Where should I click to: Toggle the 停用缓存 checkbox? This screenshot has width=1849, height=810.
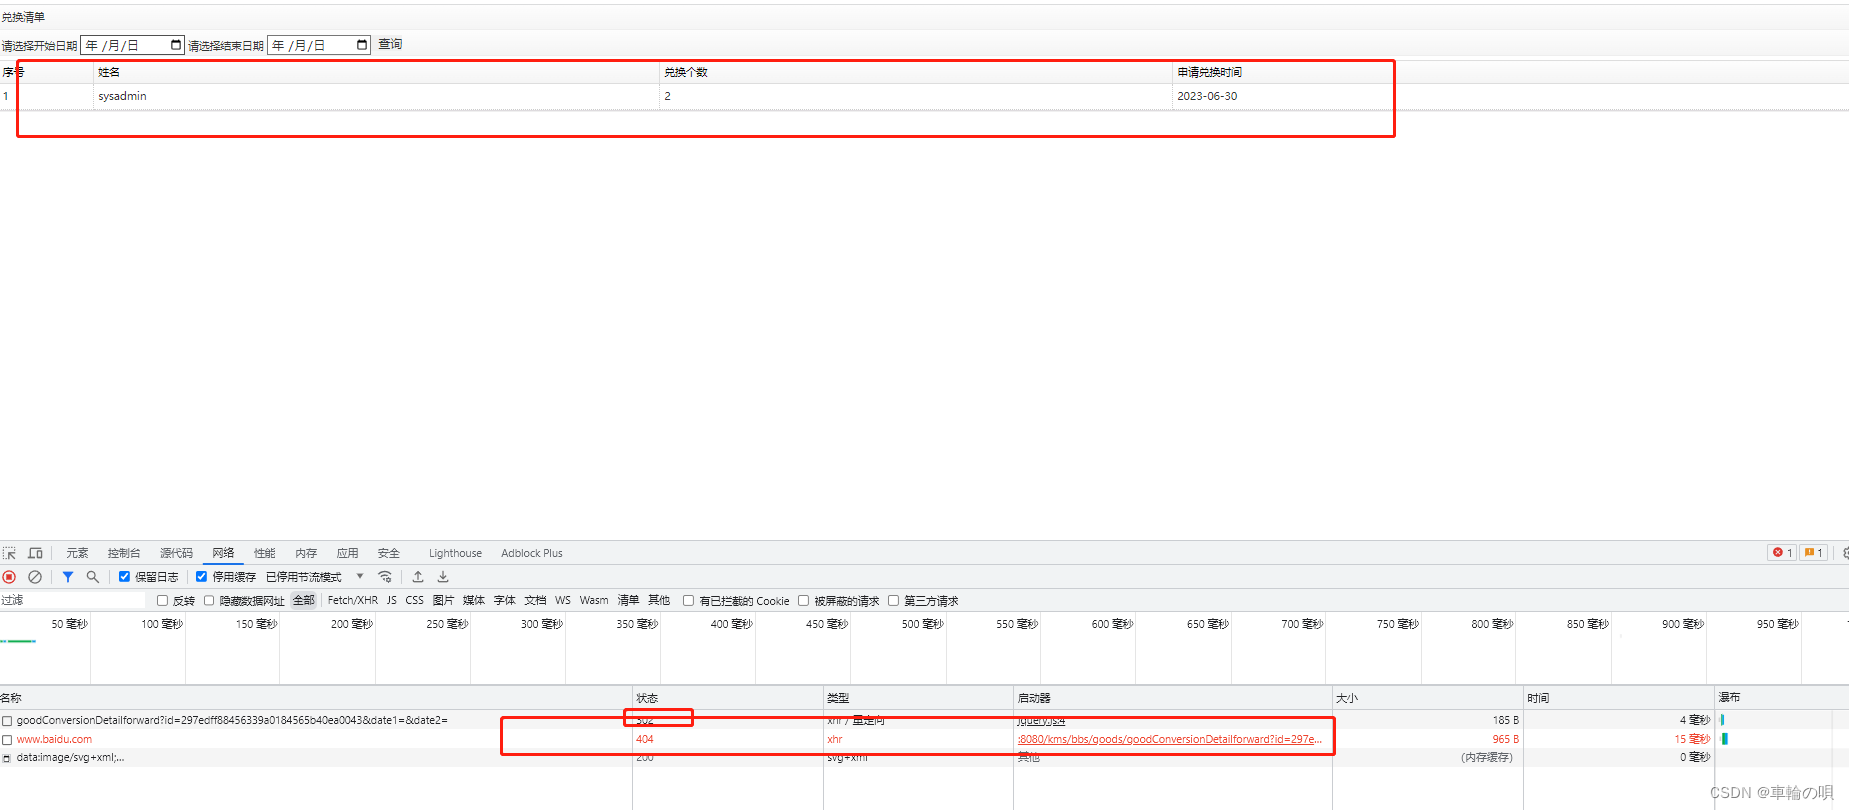point(201,577)
